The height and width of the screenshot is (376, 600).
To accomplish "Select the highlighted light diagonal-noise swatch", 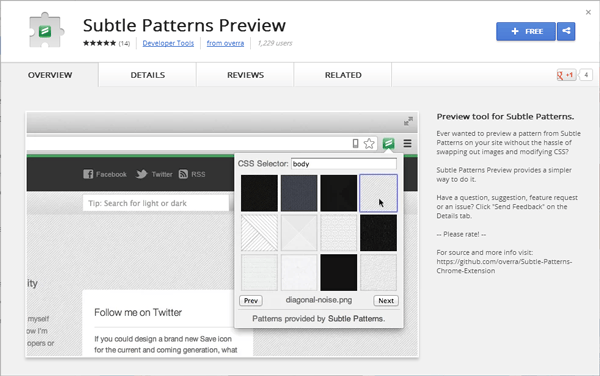I will tap(378, 193).
